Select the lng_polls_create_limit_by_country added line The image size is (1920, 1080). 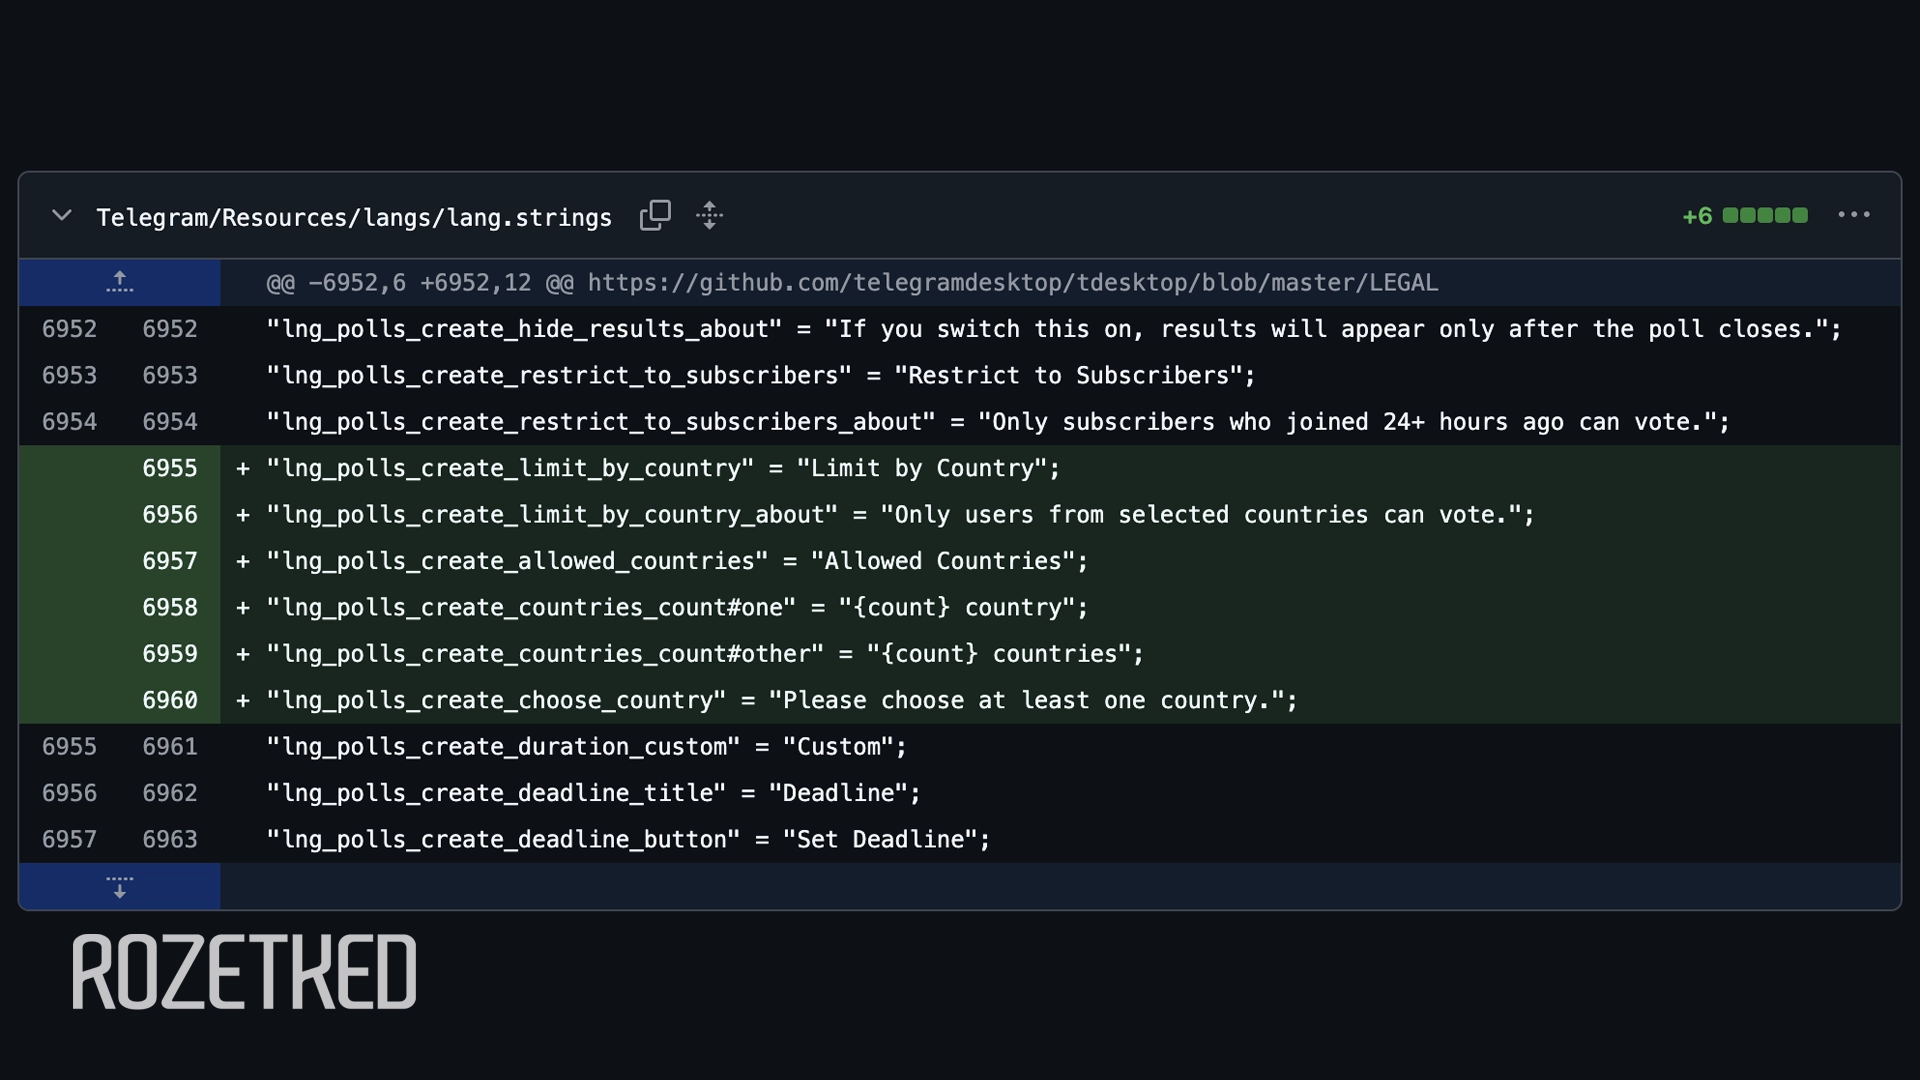(662, 469)
